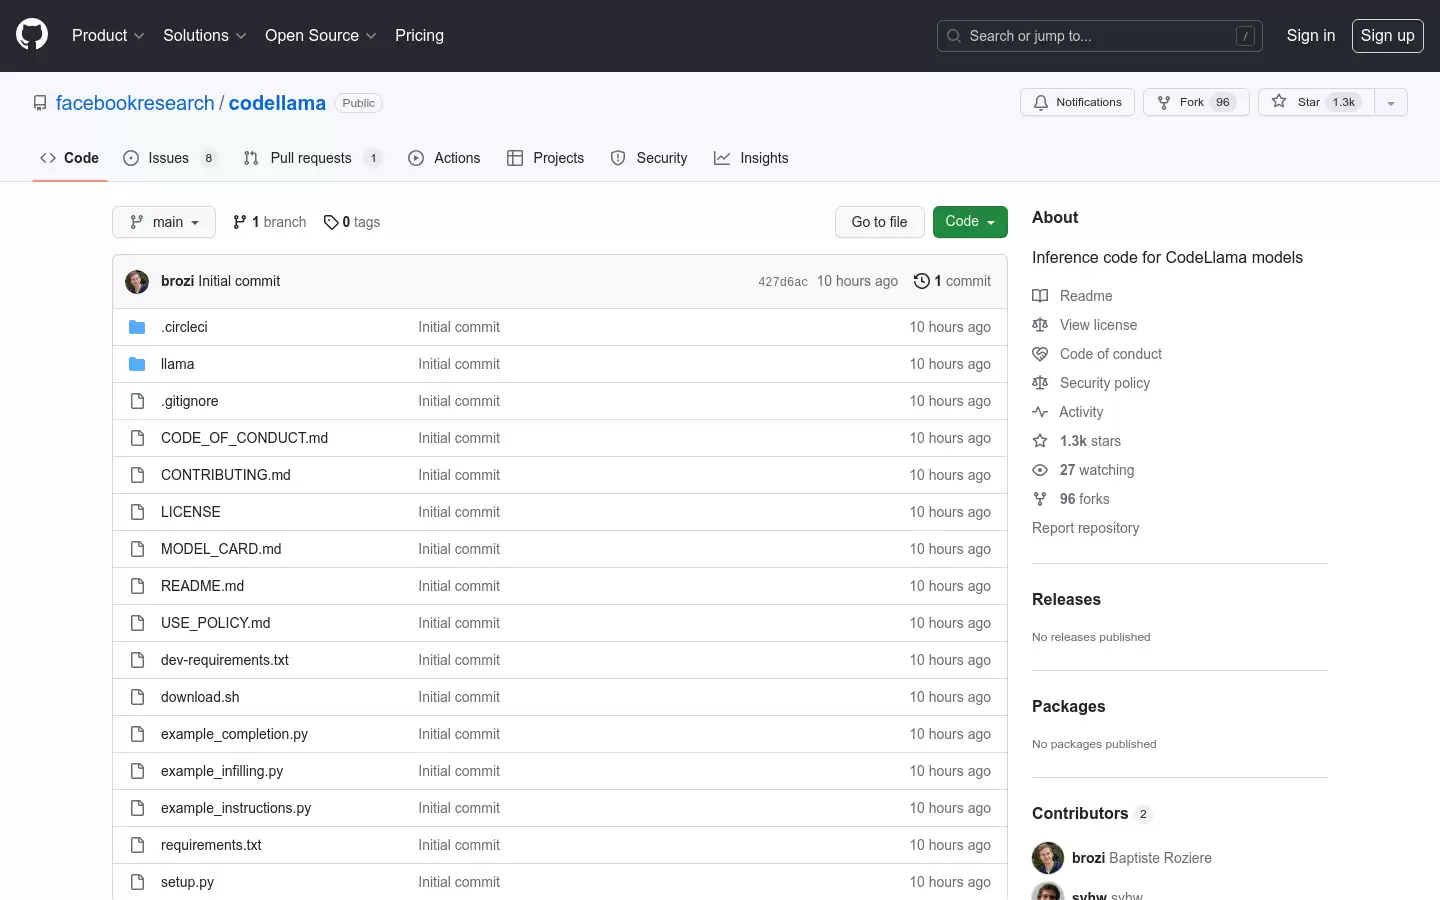Screen dimensions: 1440x900
Task: Click the Sign up button
Action: tap(1388, 36)
